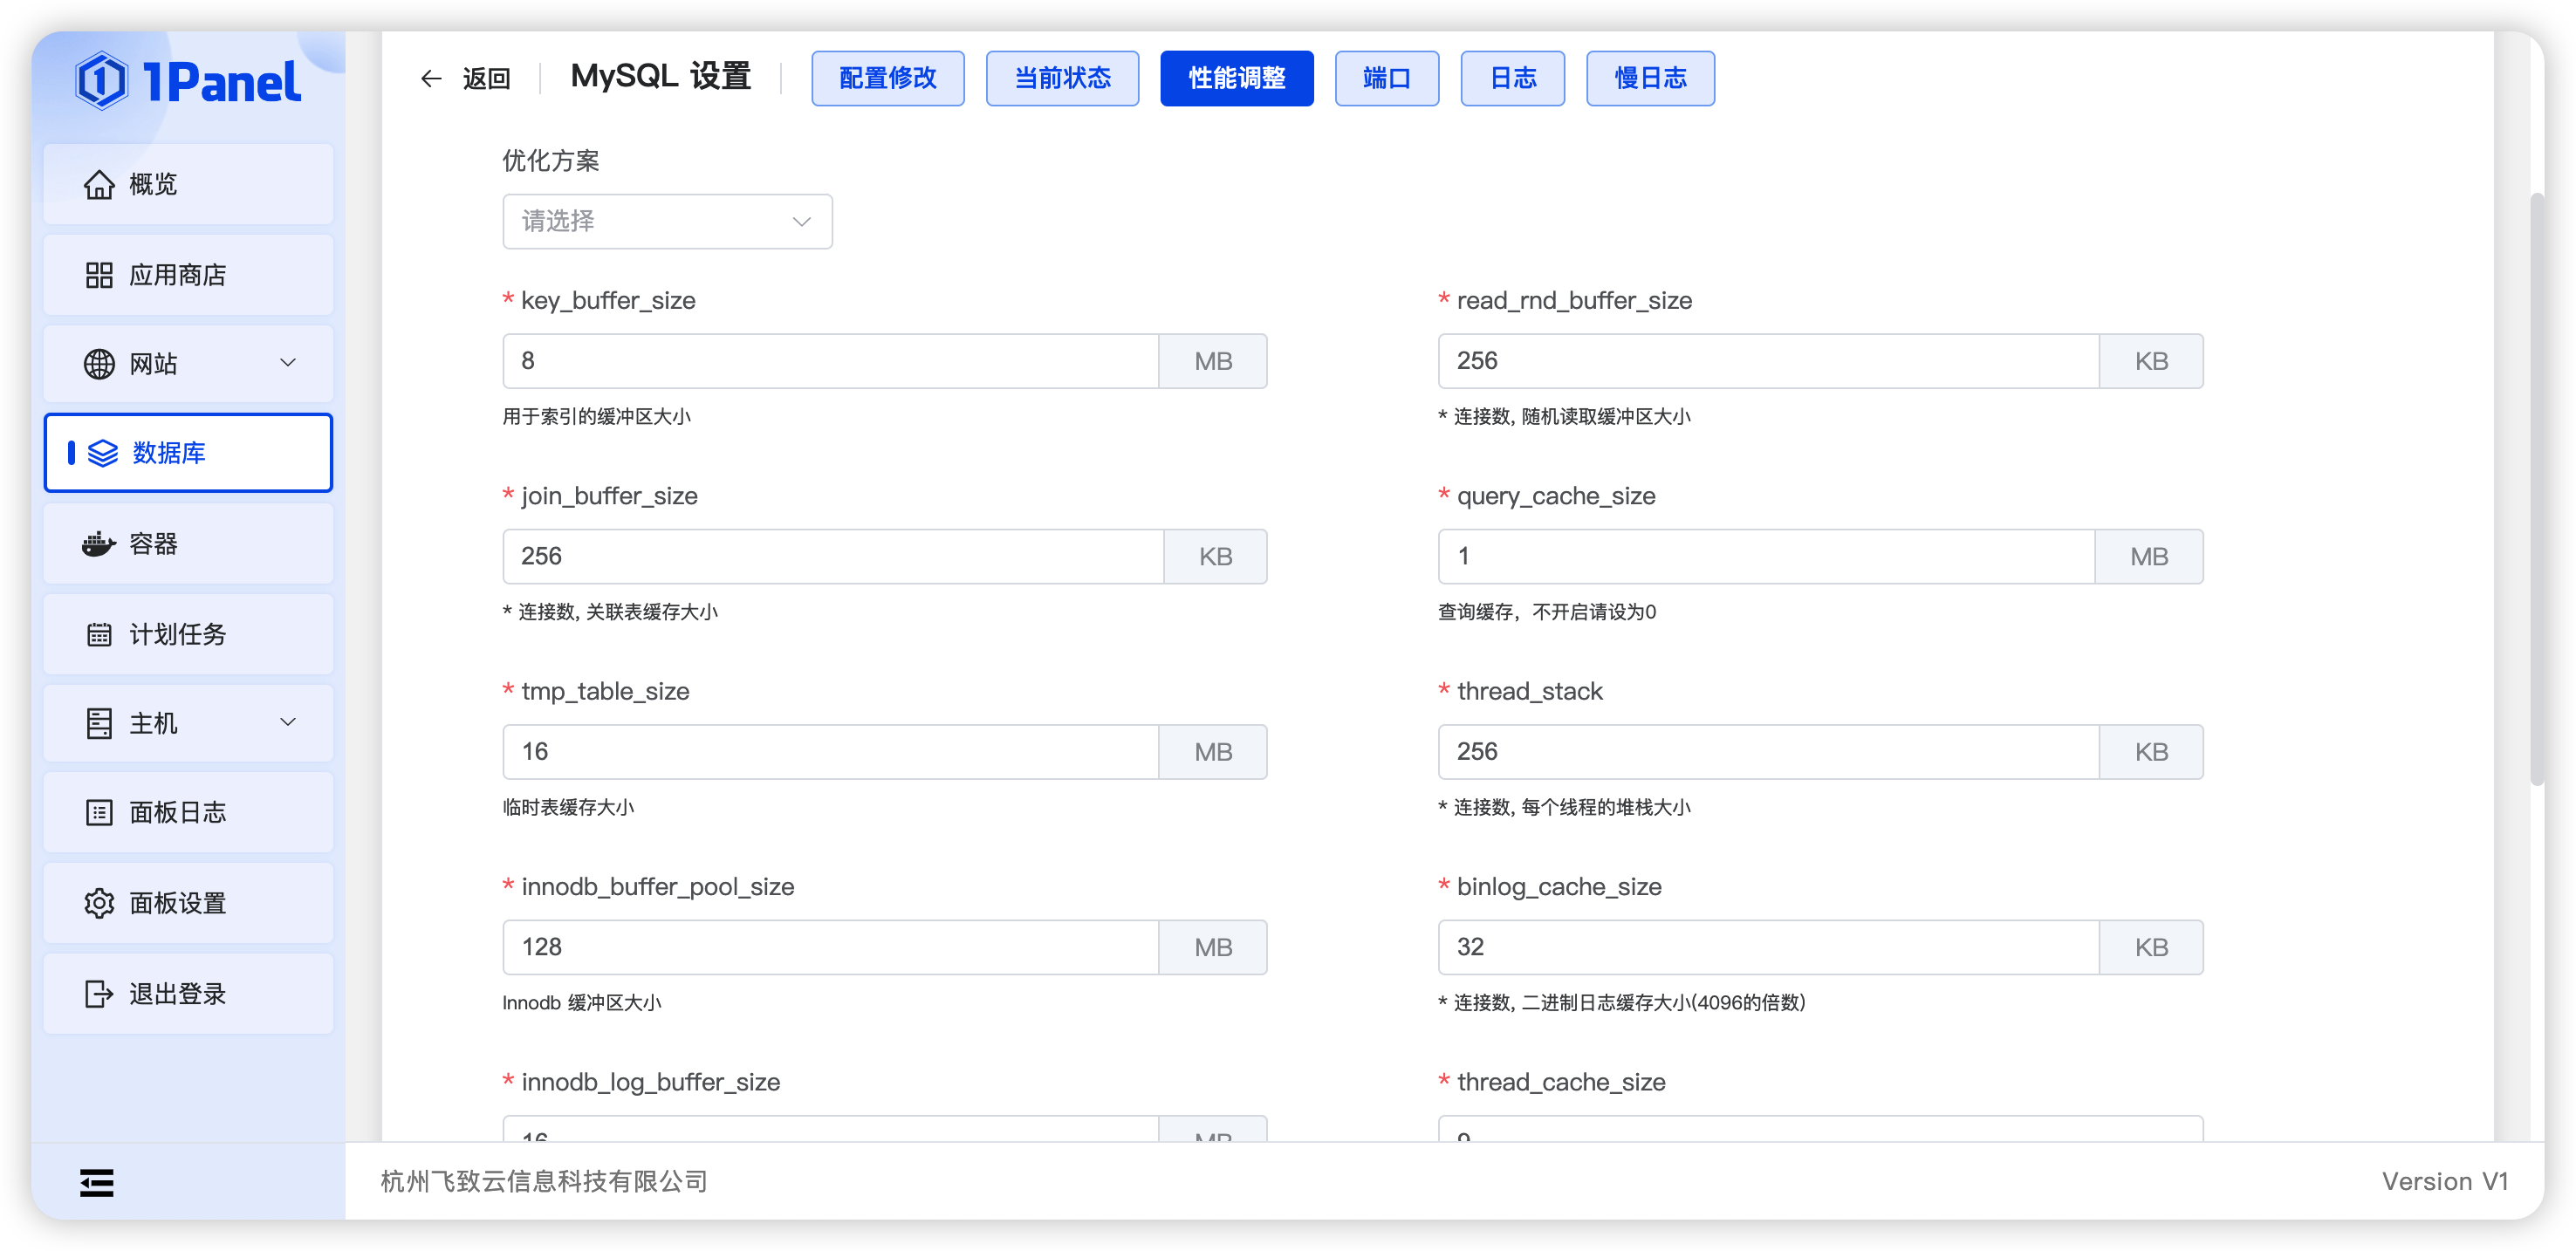The width and height of the screenshot is (2576, 1251).
Task: Open the 面板日志 panel log icon
Action: [x=100, y=813]
